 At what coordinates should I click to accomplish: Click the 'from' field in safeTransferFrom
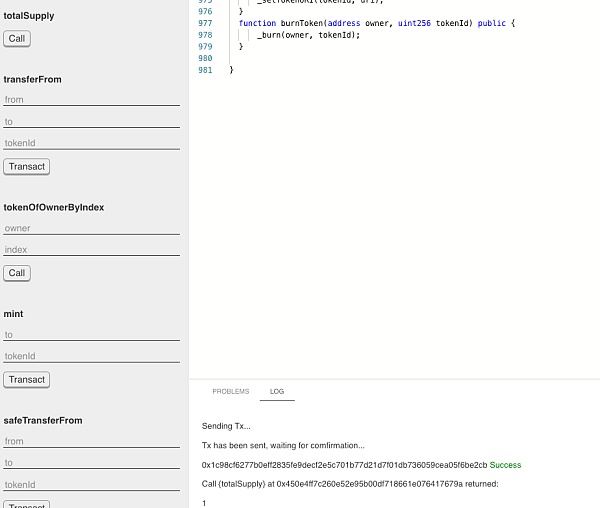point(91,441)
